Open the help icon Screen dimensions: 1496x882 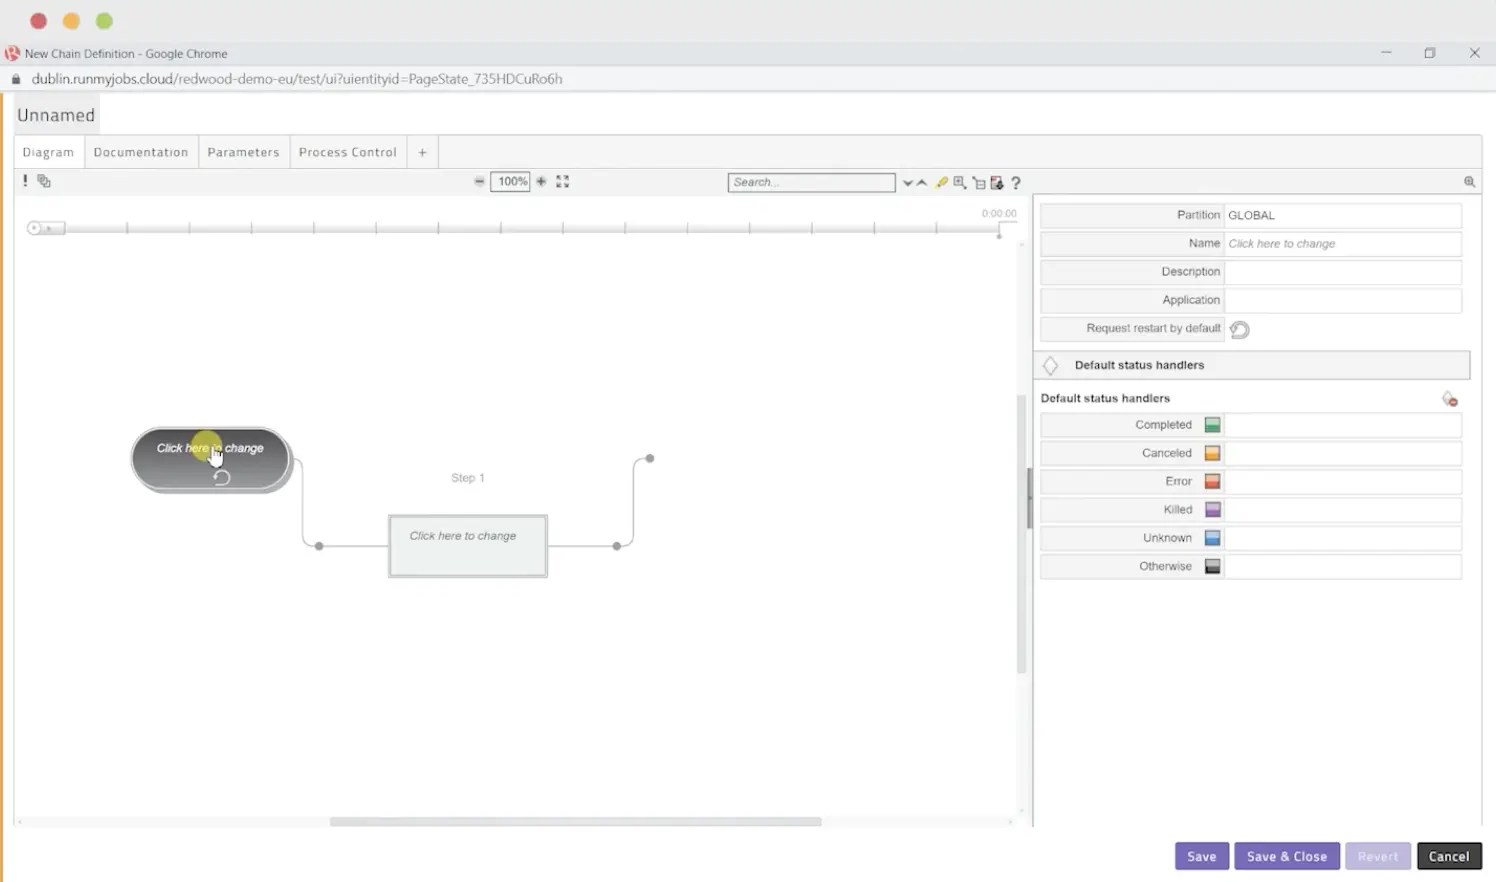[x=1016, y=183]
